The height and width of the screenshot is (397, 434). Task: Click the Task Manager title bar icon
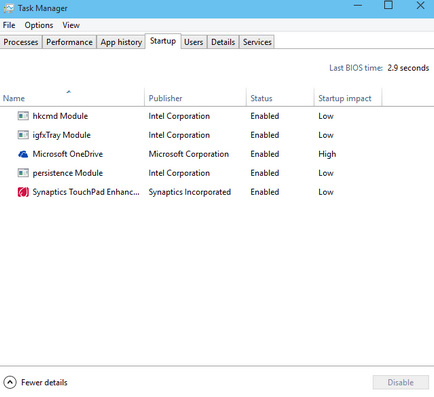(x=8, y=8)
